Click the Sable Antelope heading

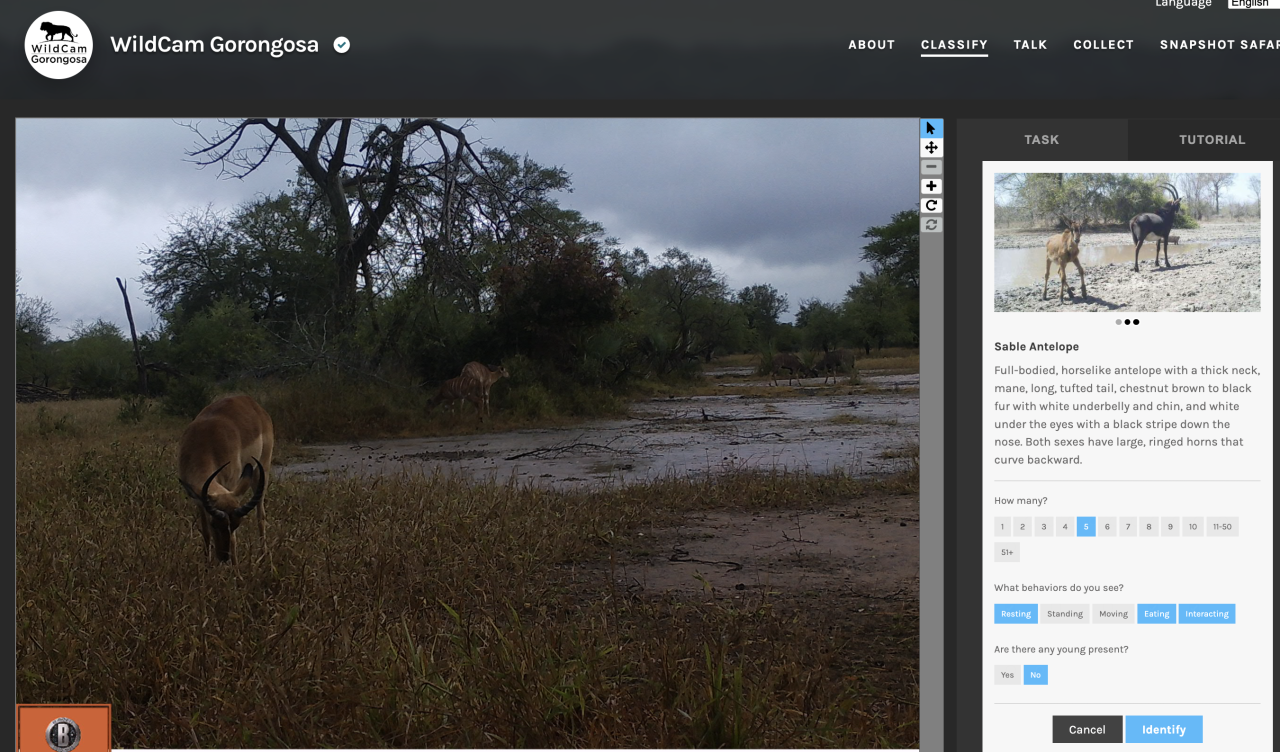pyautogui.click(x=1036, y=347)
